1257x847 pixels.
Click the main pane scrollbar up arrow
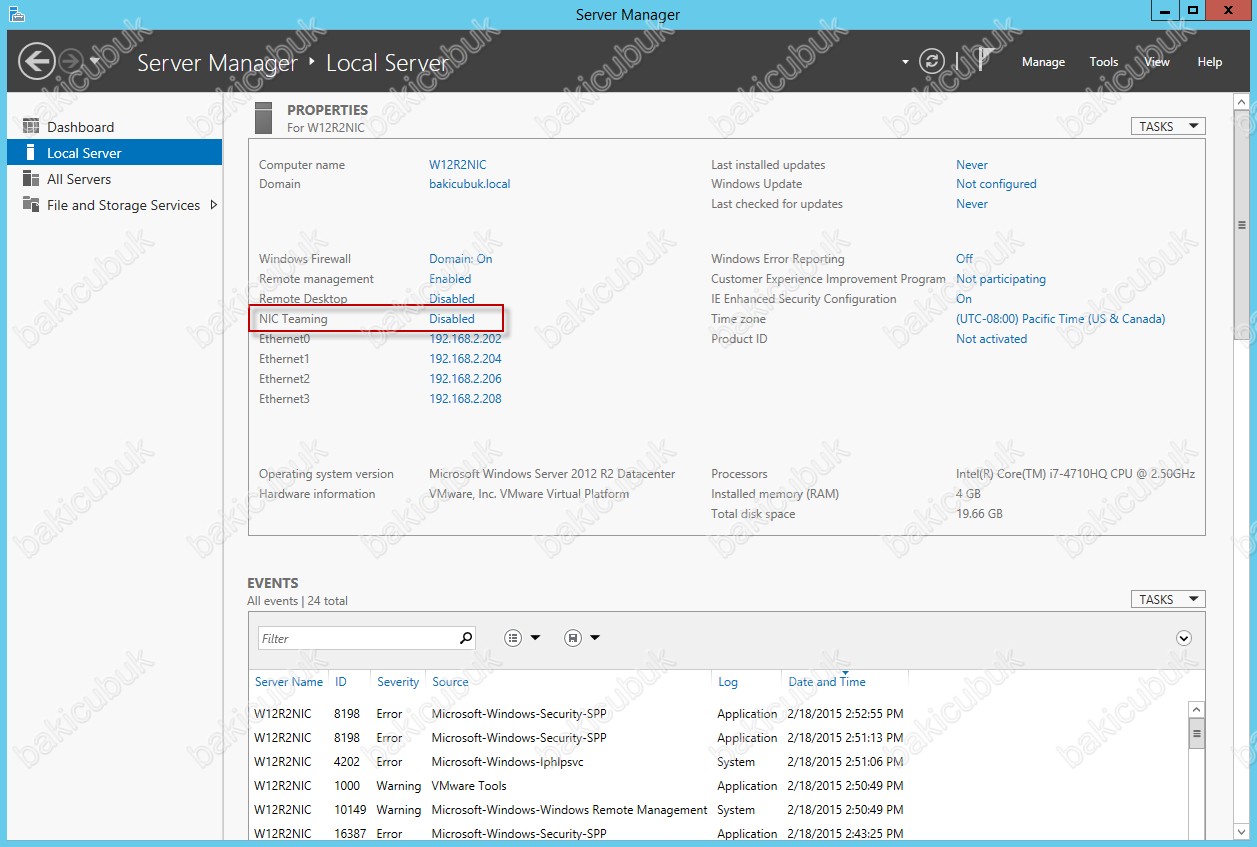point(1241,102)
